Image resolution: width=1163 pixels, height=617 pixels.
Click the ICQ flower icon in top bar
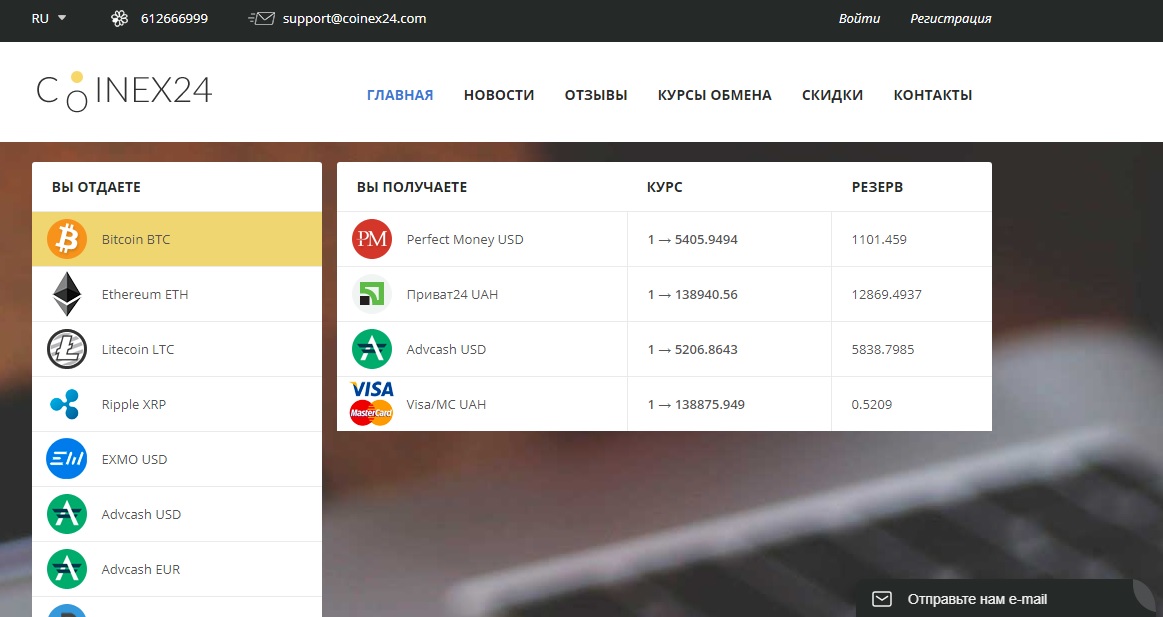(119, 18)
